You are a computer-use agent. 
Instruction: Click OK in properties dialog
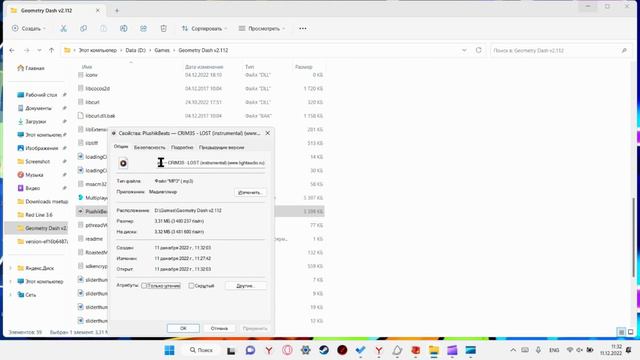coord(183,328)
